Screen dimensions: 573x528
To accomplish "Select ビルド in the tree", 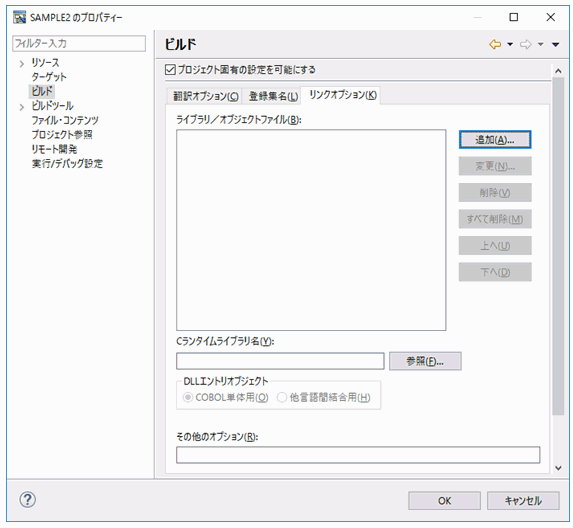I will coord(42,91).
